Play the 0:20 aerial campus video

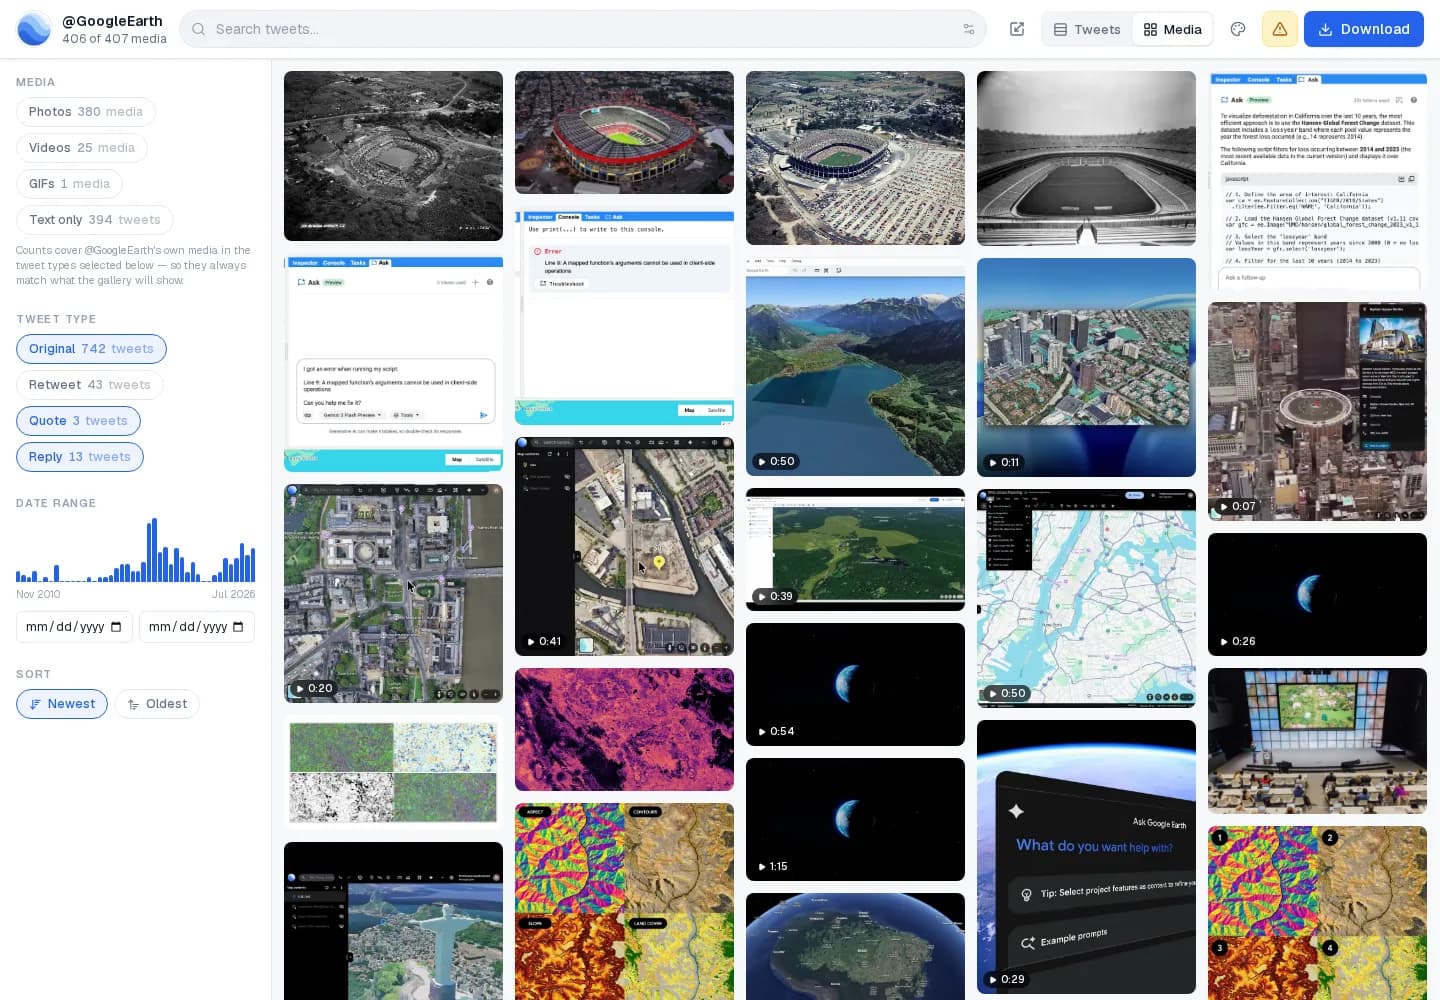click(393, 593)
